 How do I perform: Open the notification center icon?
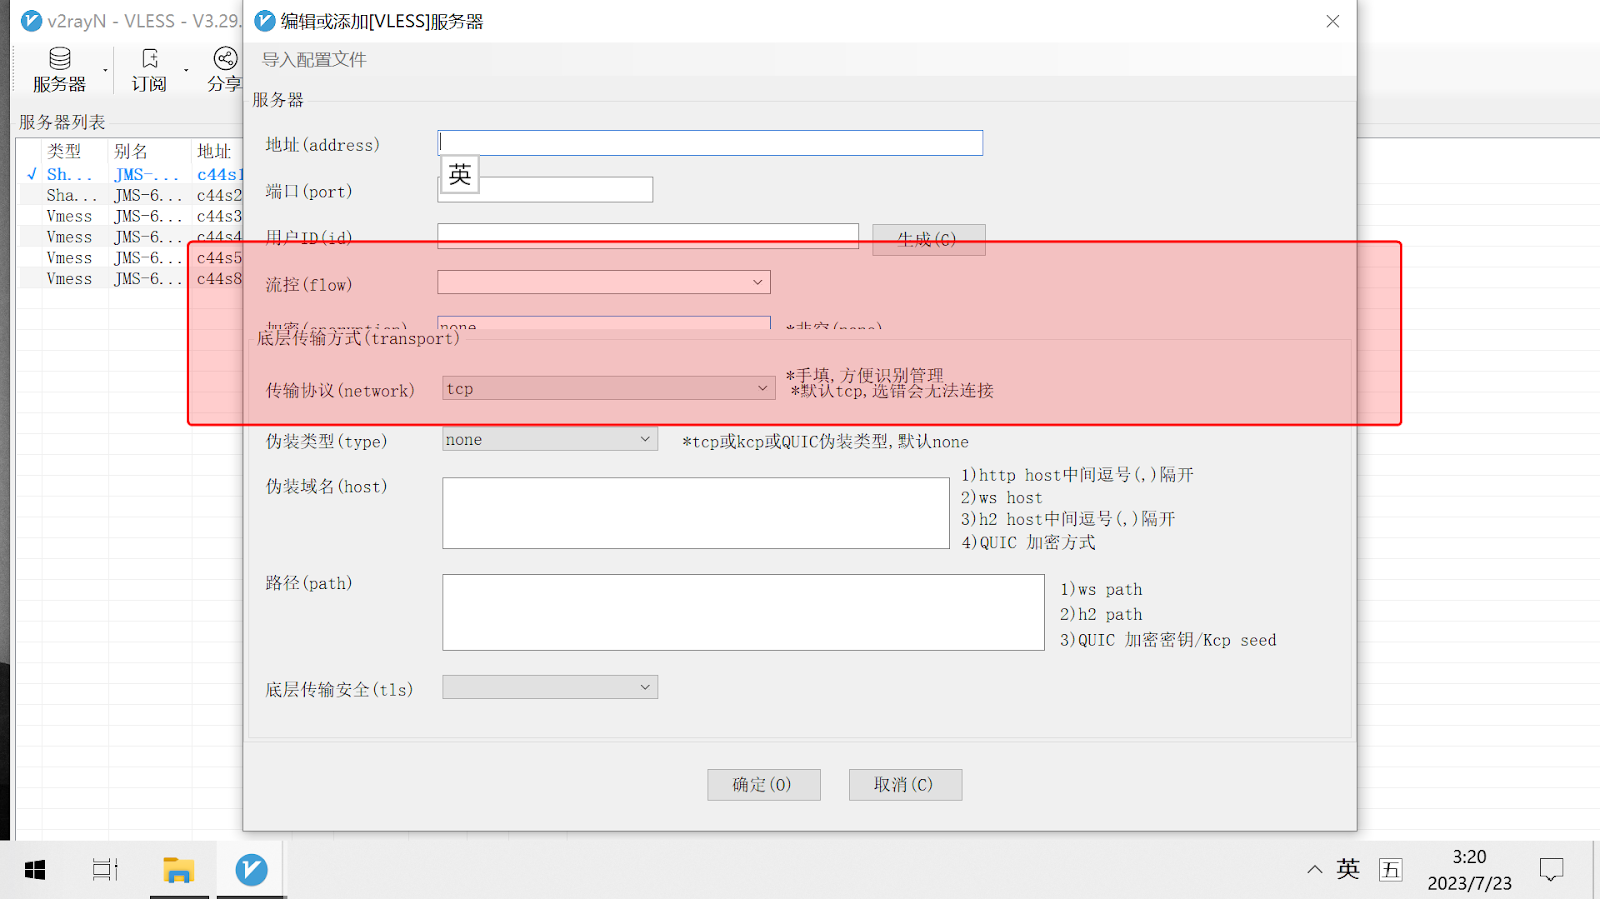[1551, 870]
